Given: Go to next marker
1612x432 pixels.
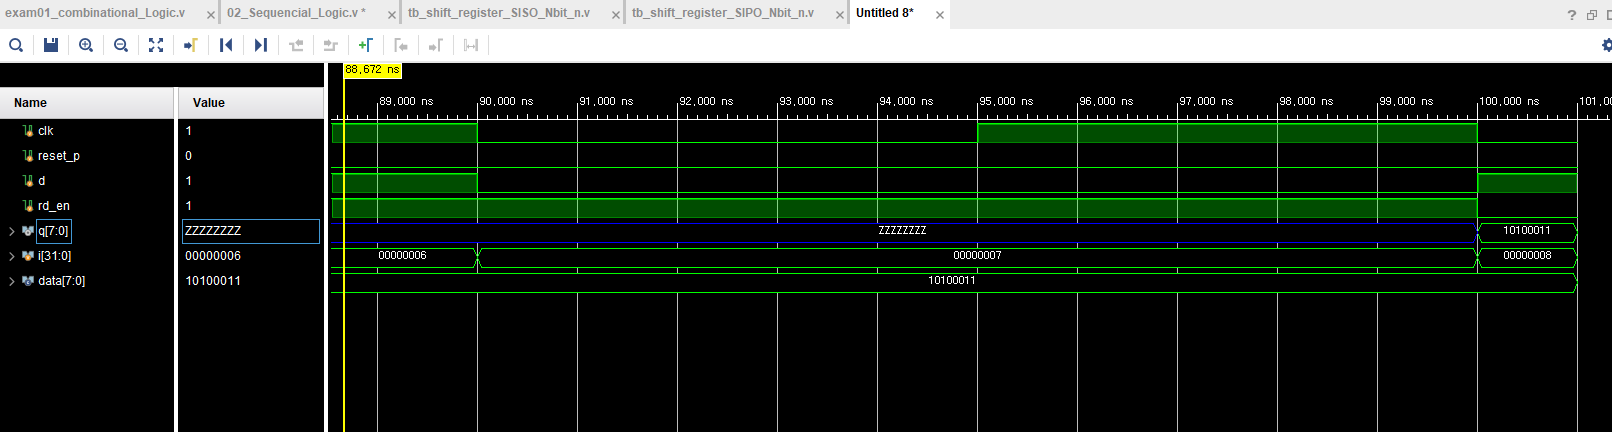Looking at the screenshot, I should pyautogui.click(x=436, y=45).
